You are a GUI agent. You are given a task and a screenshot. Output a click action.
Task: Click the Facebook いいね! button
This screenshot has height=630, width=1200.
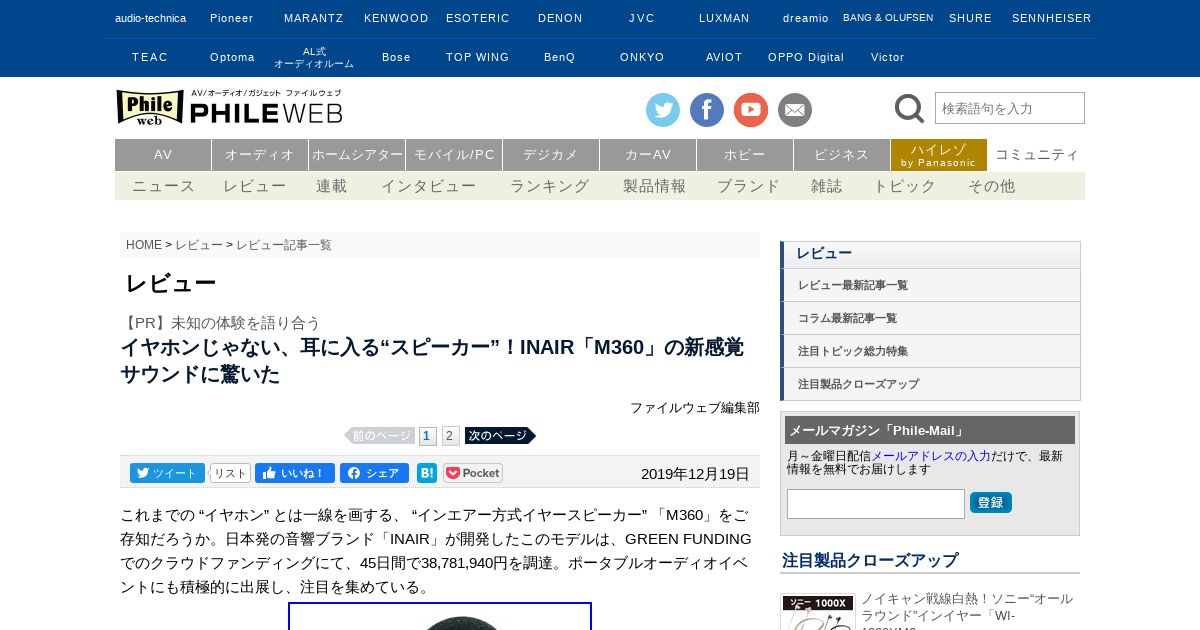pyautogui.click(x=295, y=473)
